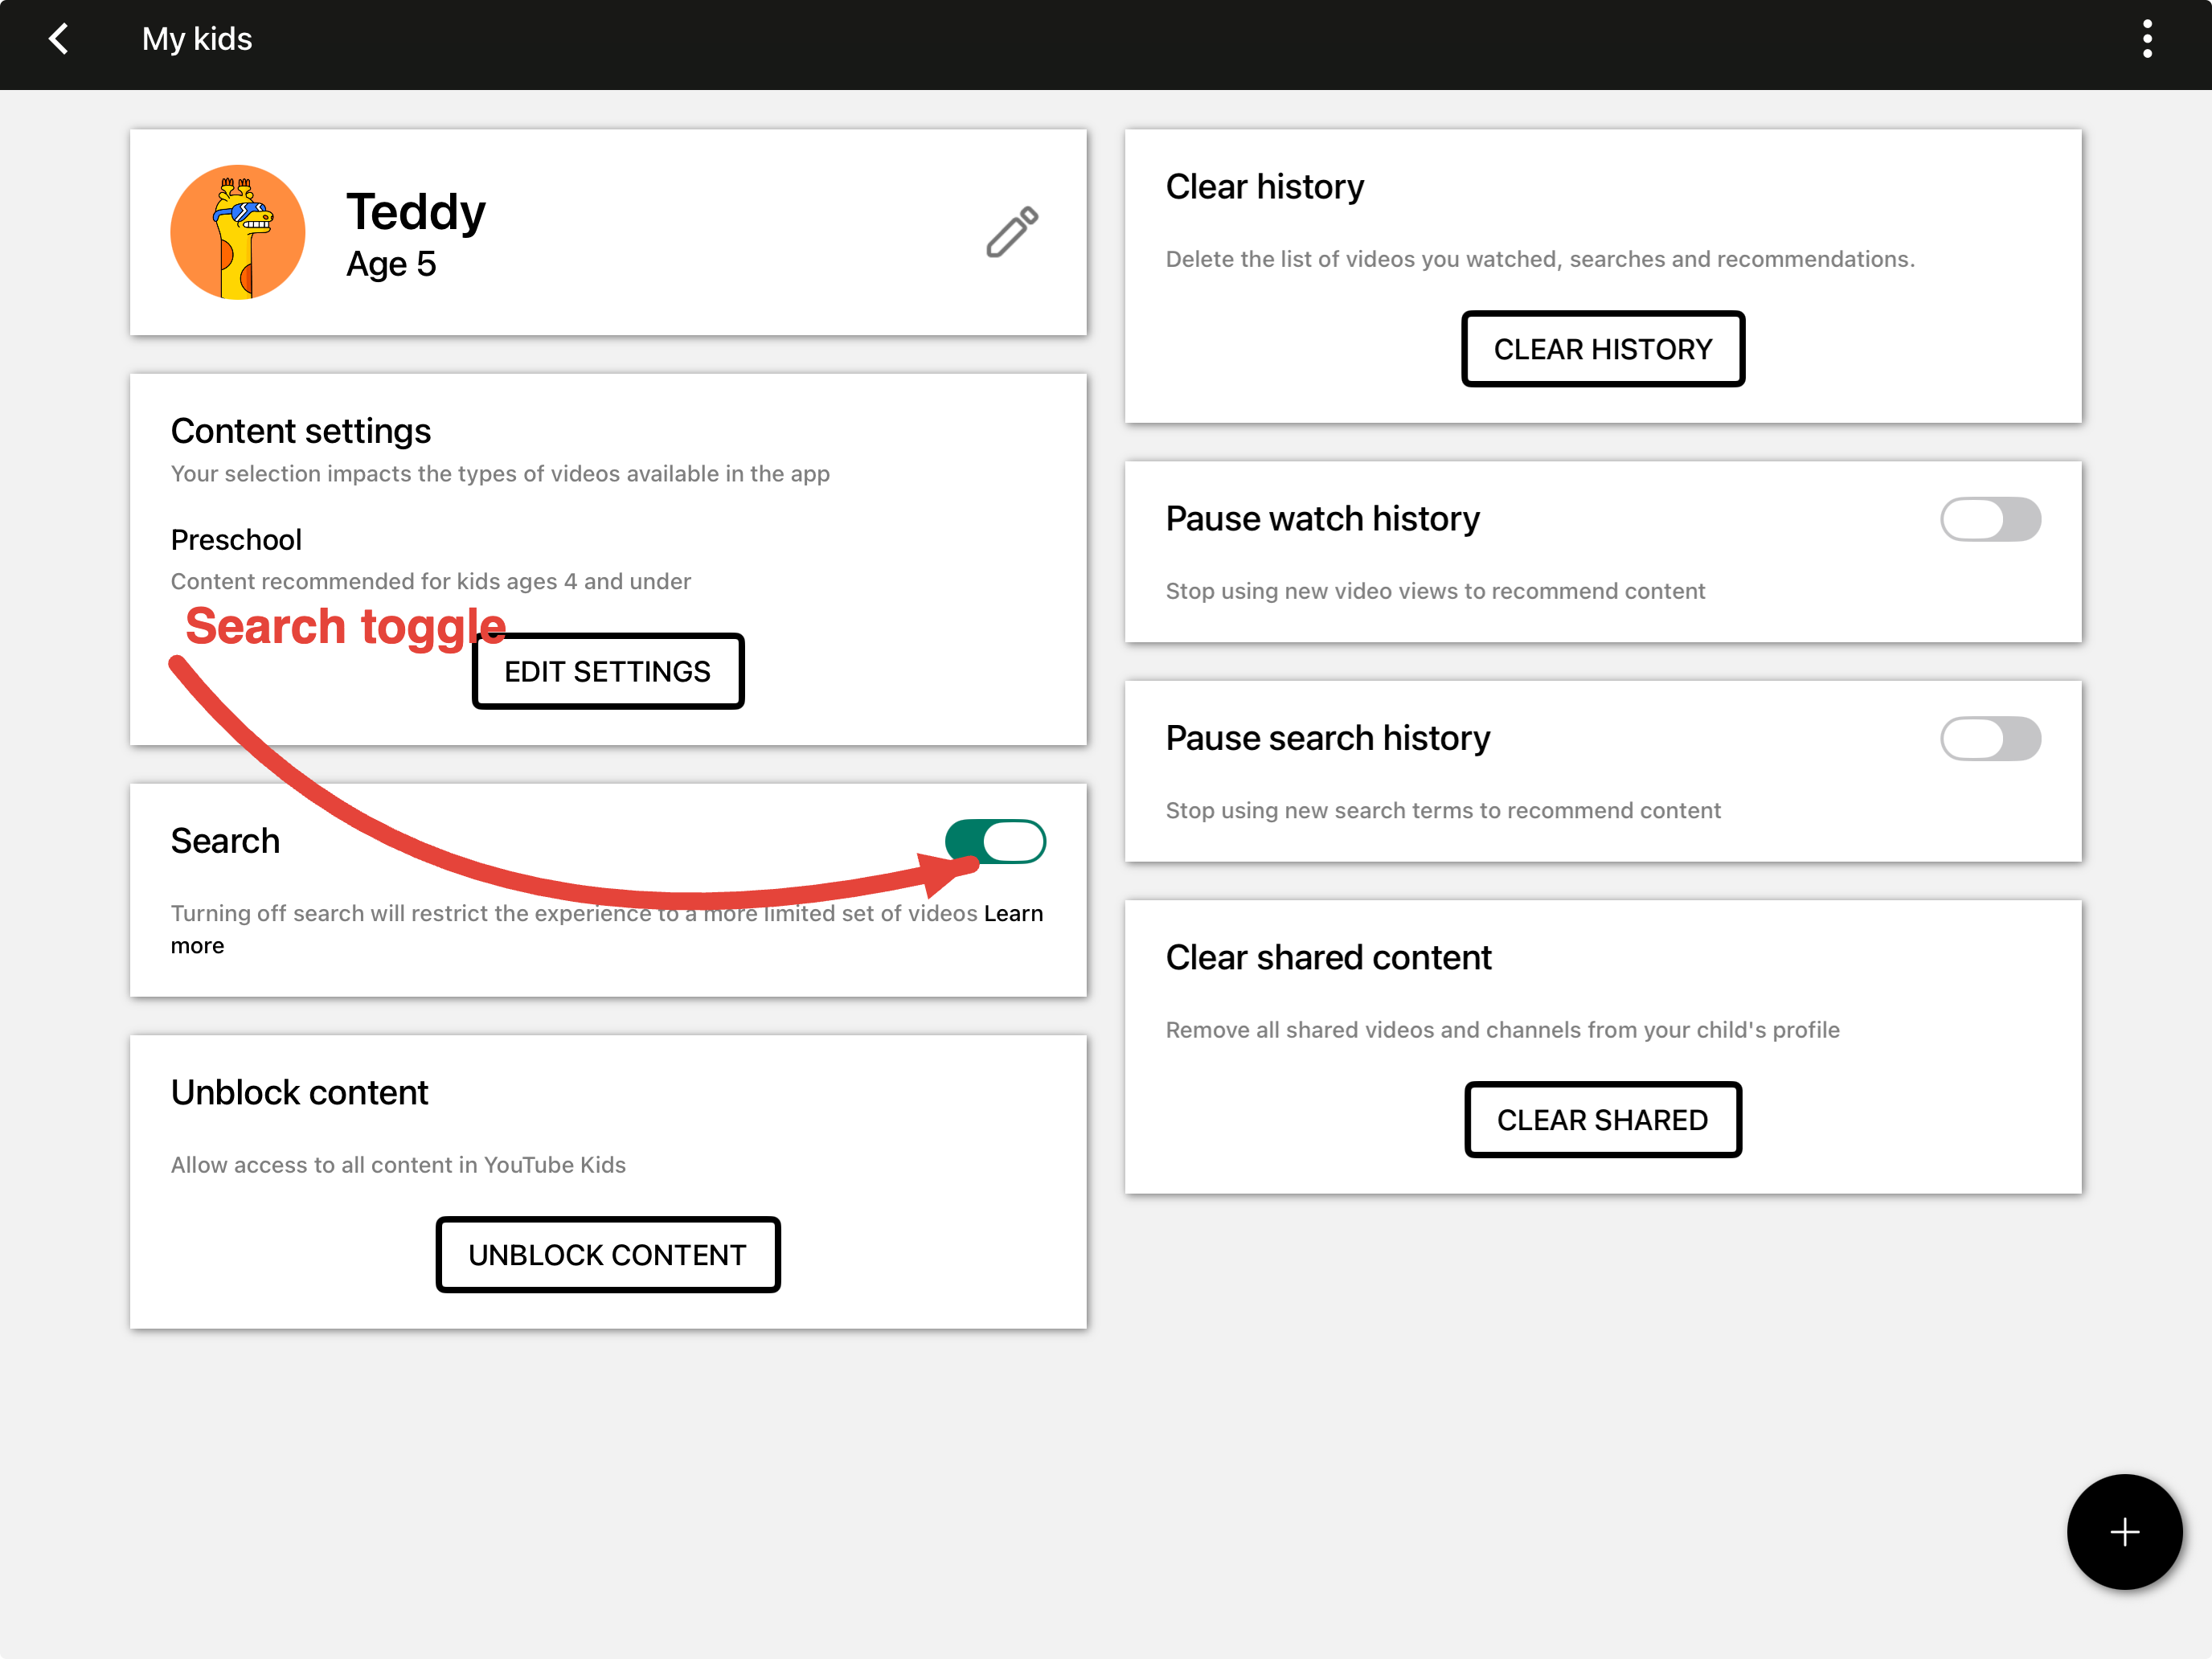Click the My kids header title
2212x1659 pixels.
click(x=197, y=39)
